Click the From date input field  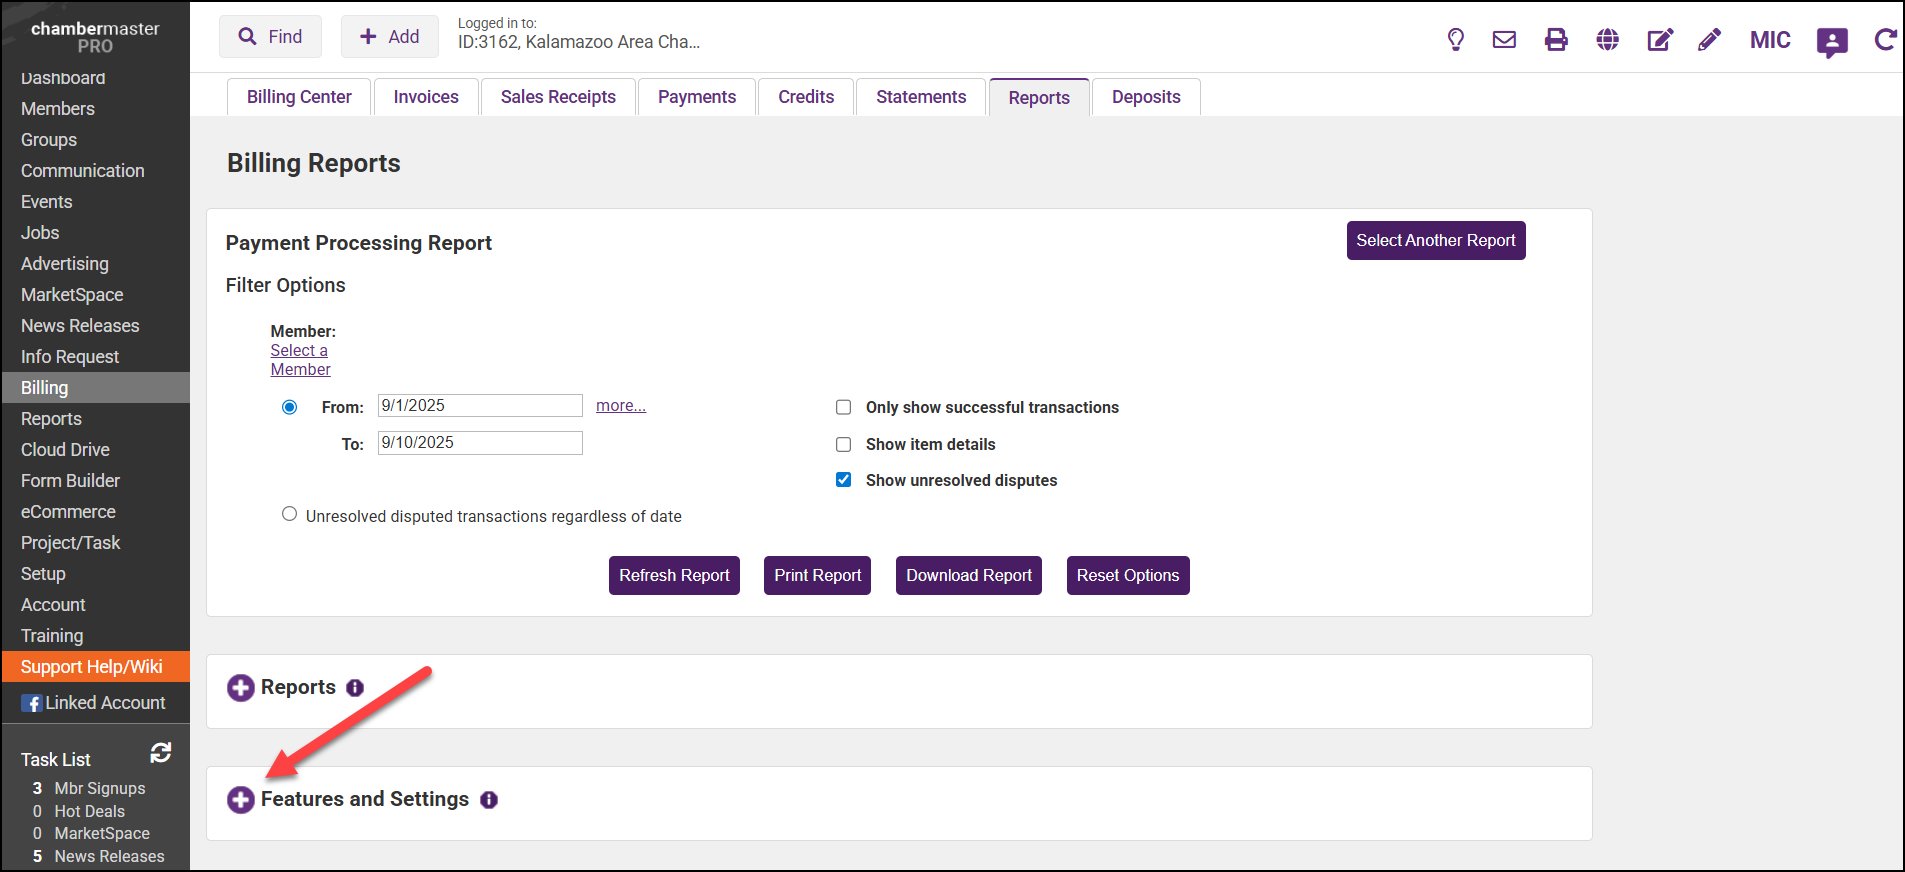pos(480,405)
